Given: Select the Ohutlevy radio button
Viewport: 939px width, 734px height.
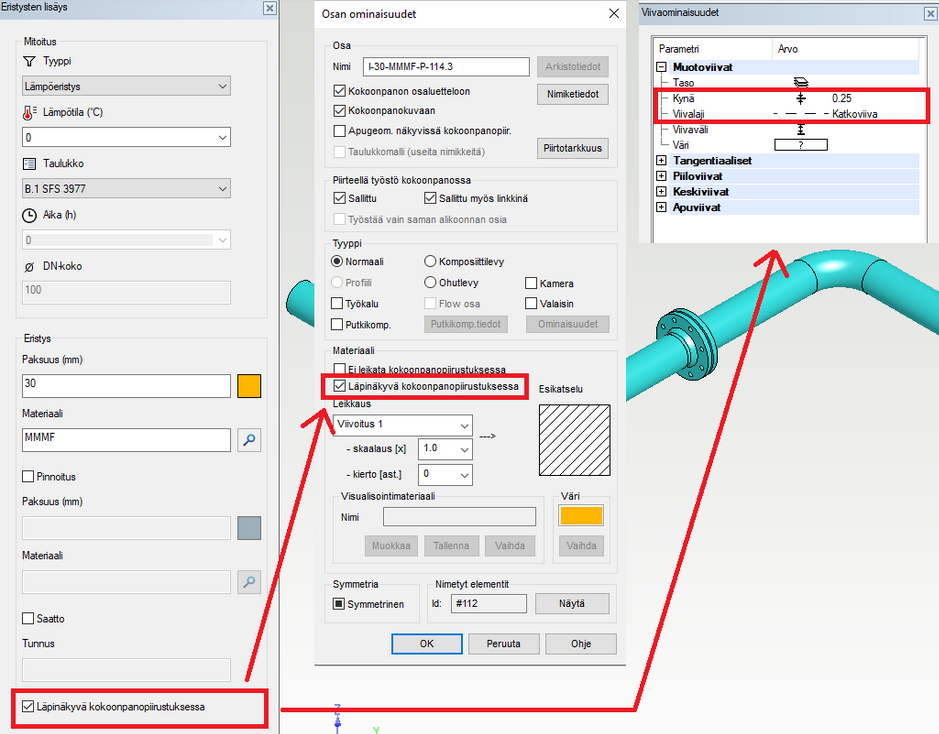Looking at the screenshot, I should 430,283.
